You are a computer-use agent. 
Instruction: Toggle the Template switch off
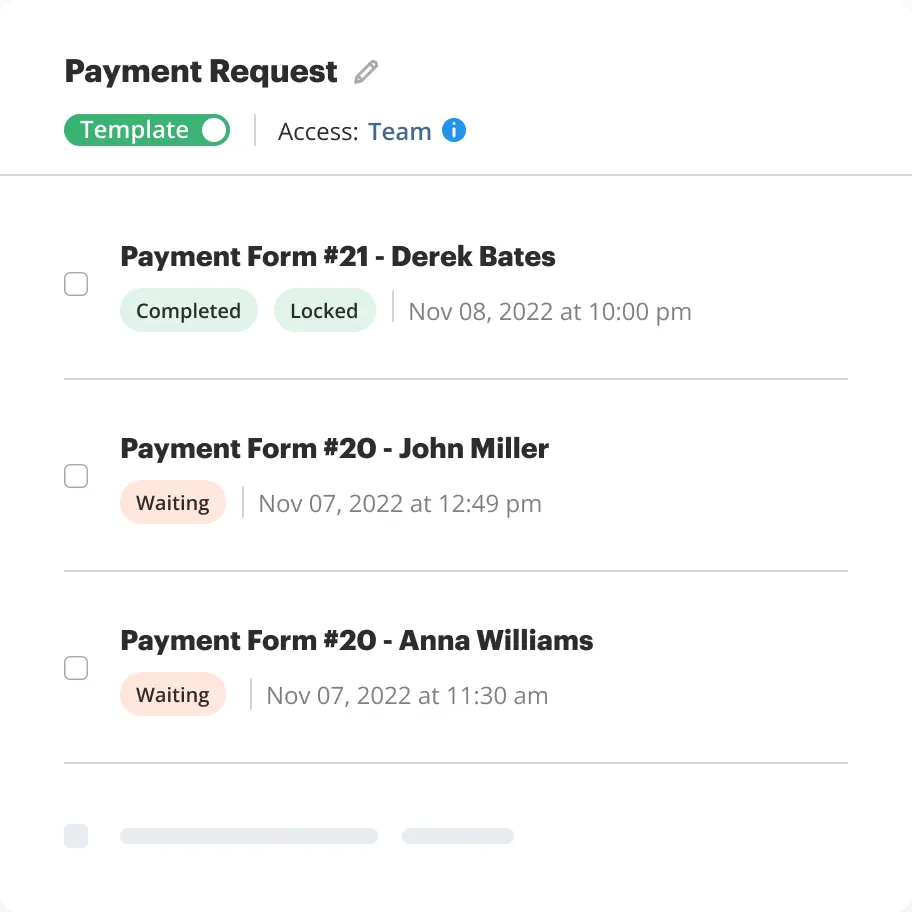[x=146, y=130]
